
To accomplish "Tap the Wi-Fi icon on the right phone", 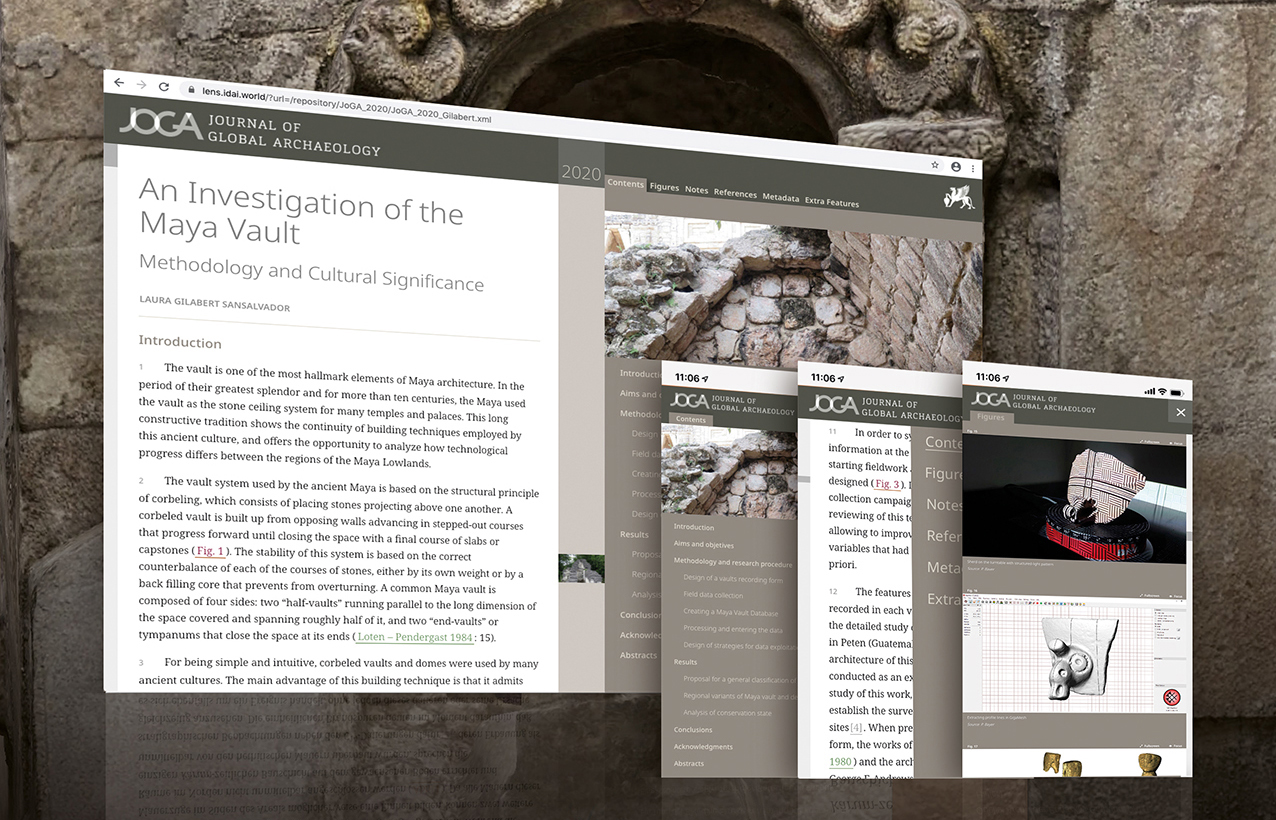I will coord(1161,392).
